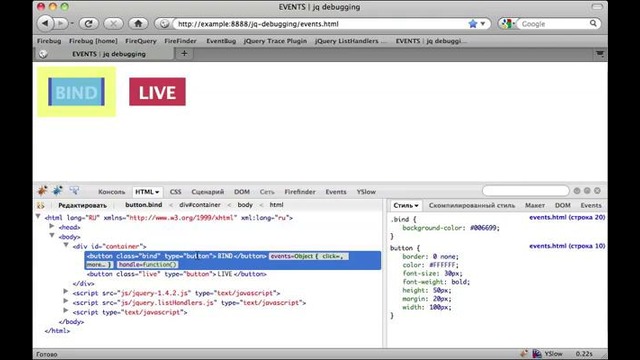Bookmark the page with the star icon
This screenshot has width=640, height=360.
(x=473, y=24)
